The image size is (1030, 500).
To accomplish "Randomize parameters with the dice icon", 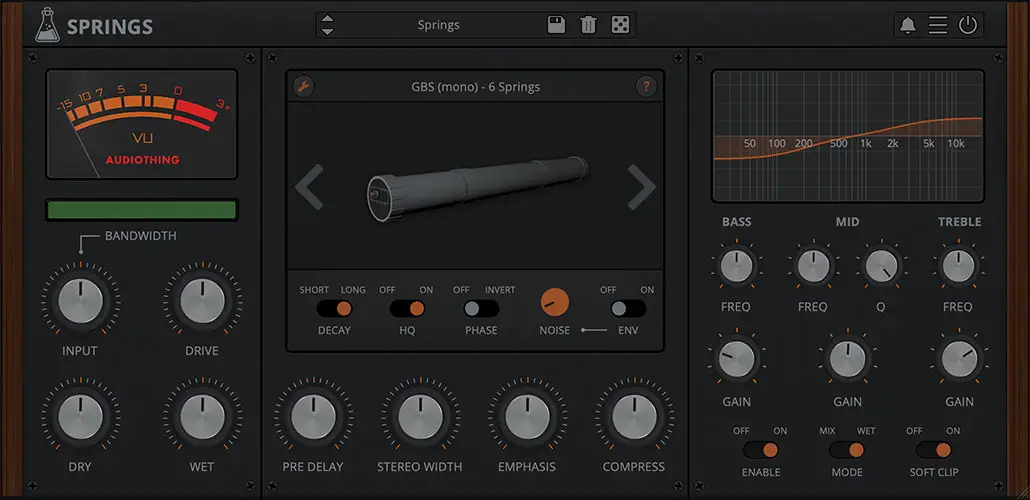I will pos(619,25).
